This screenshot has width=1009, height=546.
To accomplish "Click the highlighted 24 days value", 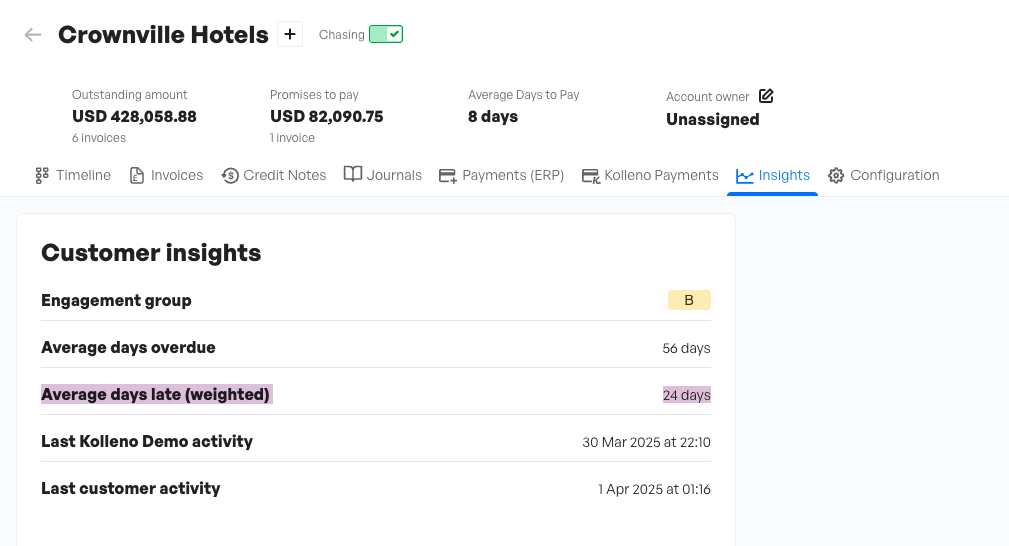I will coord(687,395).
